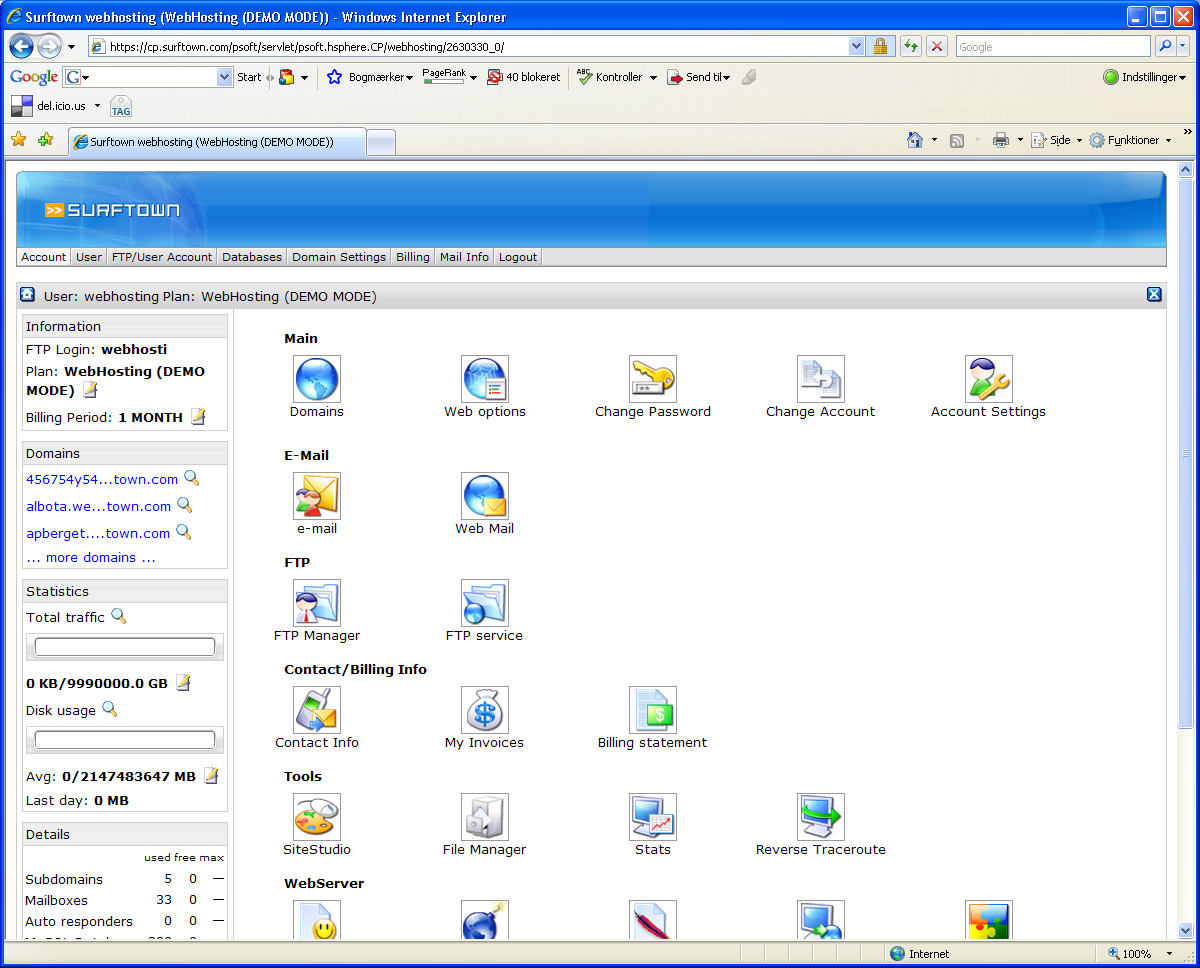Viewport: 1200px width, 968px height.
Task: Open the Web Mail icon
Action: [484, 497]
